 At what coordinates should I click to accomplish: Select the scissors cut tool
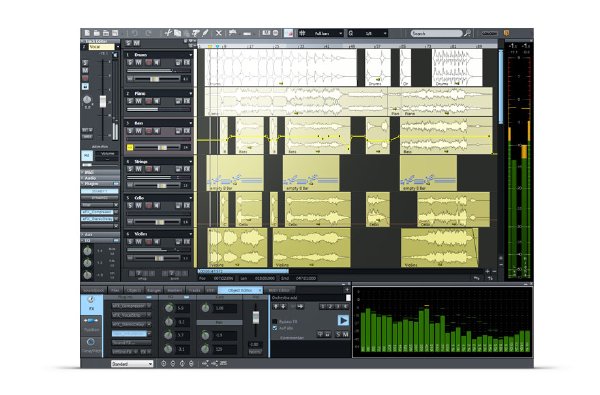pyautogui.click(x=168, y=33)
